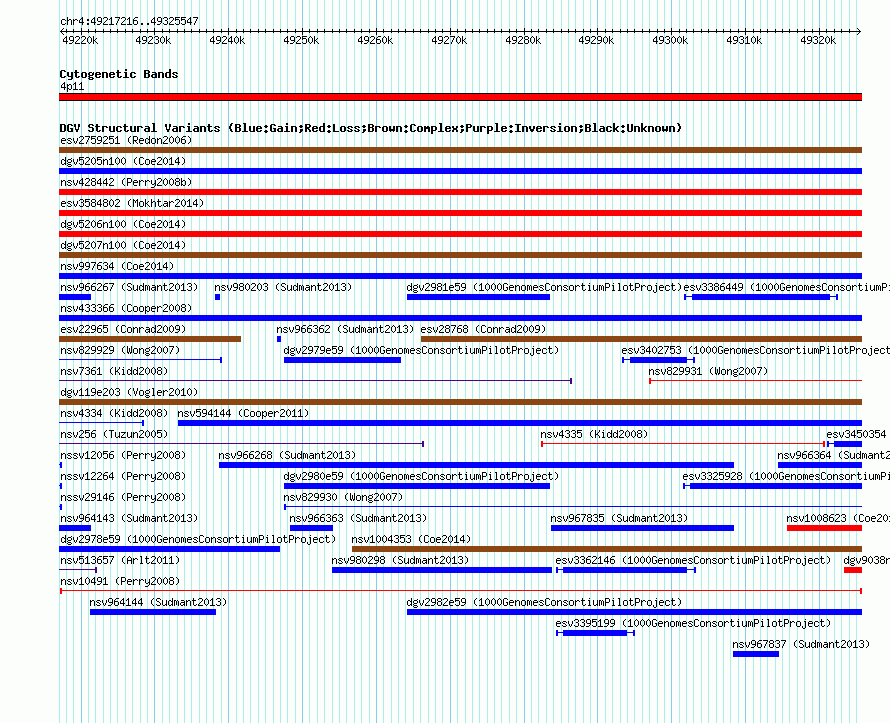Click the esv3325928 variant label
The image size is (890, 723).
[786, 476]
